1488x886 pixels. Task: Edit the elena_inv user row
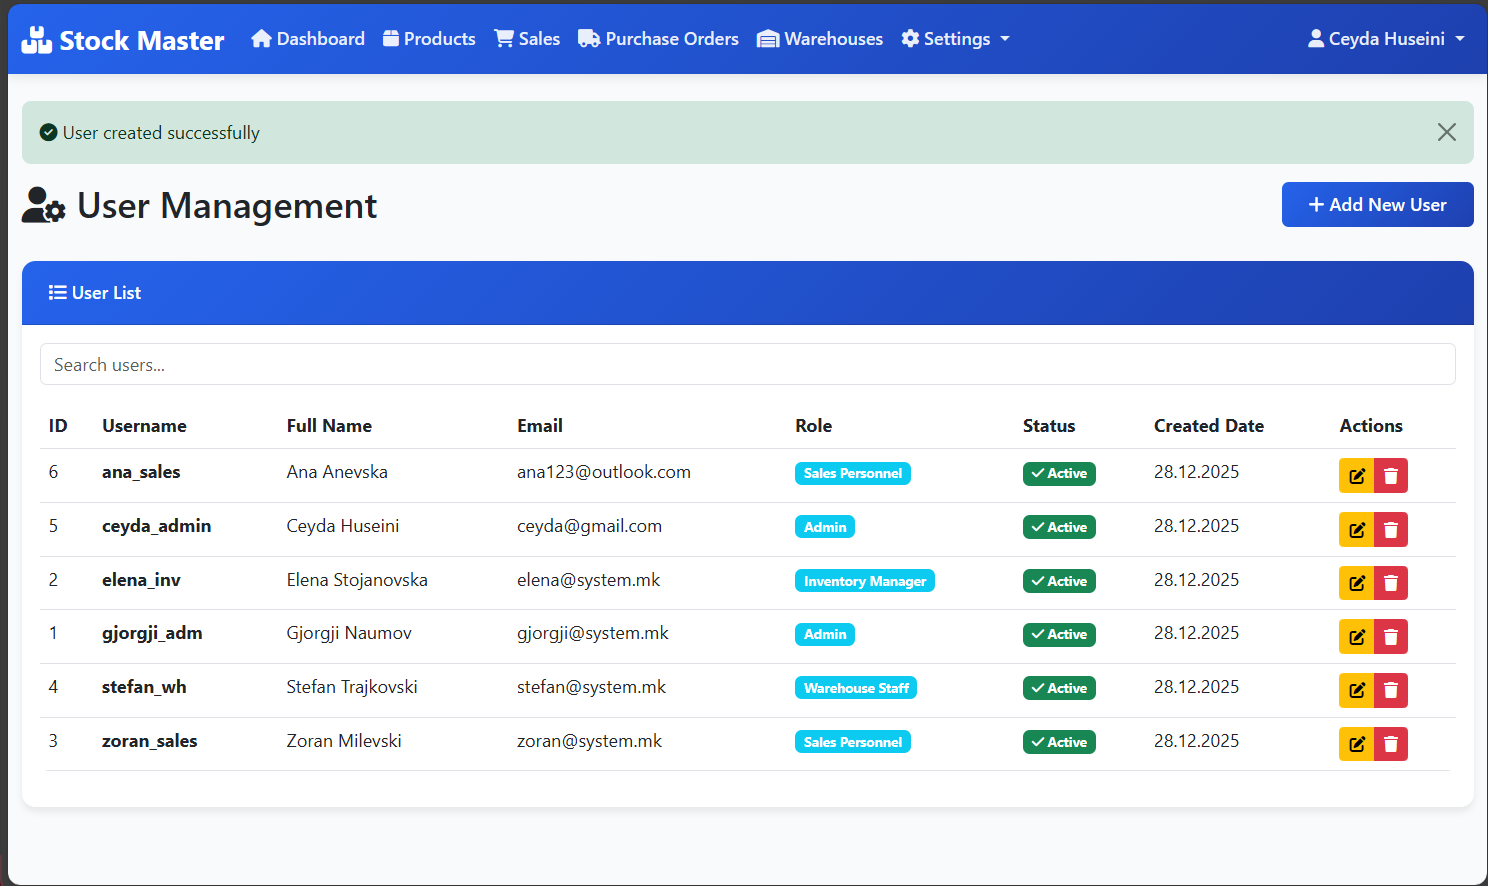[x=1356, y=583]
